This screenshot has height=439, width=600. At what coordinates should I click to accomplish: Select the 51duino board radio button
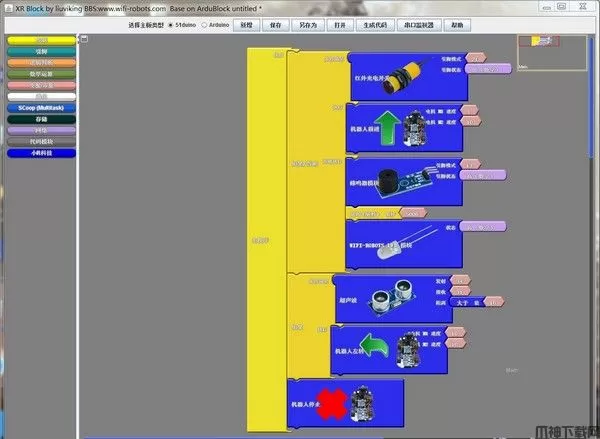click(x=171, y=25)
